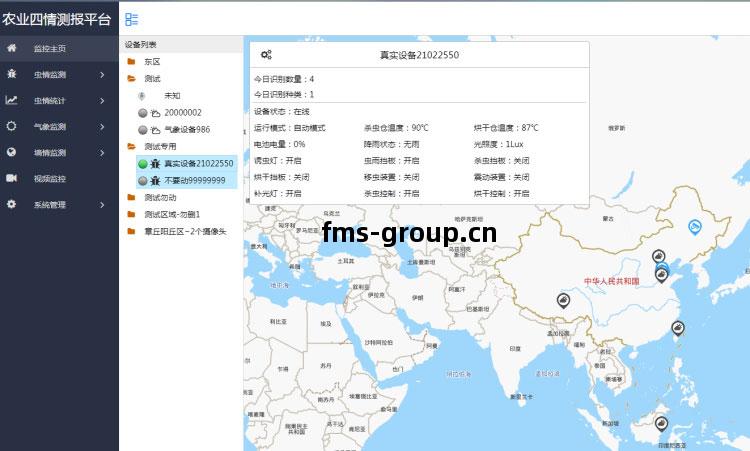
Task: Expand the 虫情统计 submenu chevron
Action: point(102,100)
